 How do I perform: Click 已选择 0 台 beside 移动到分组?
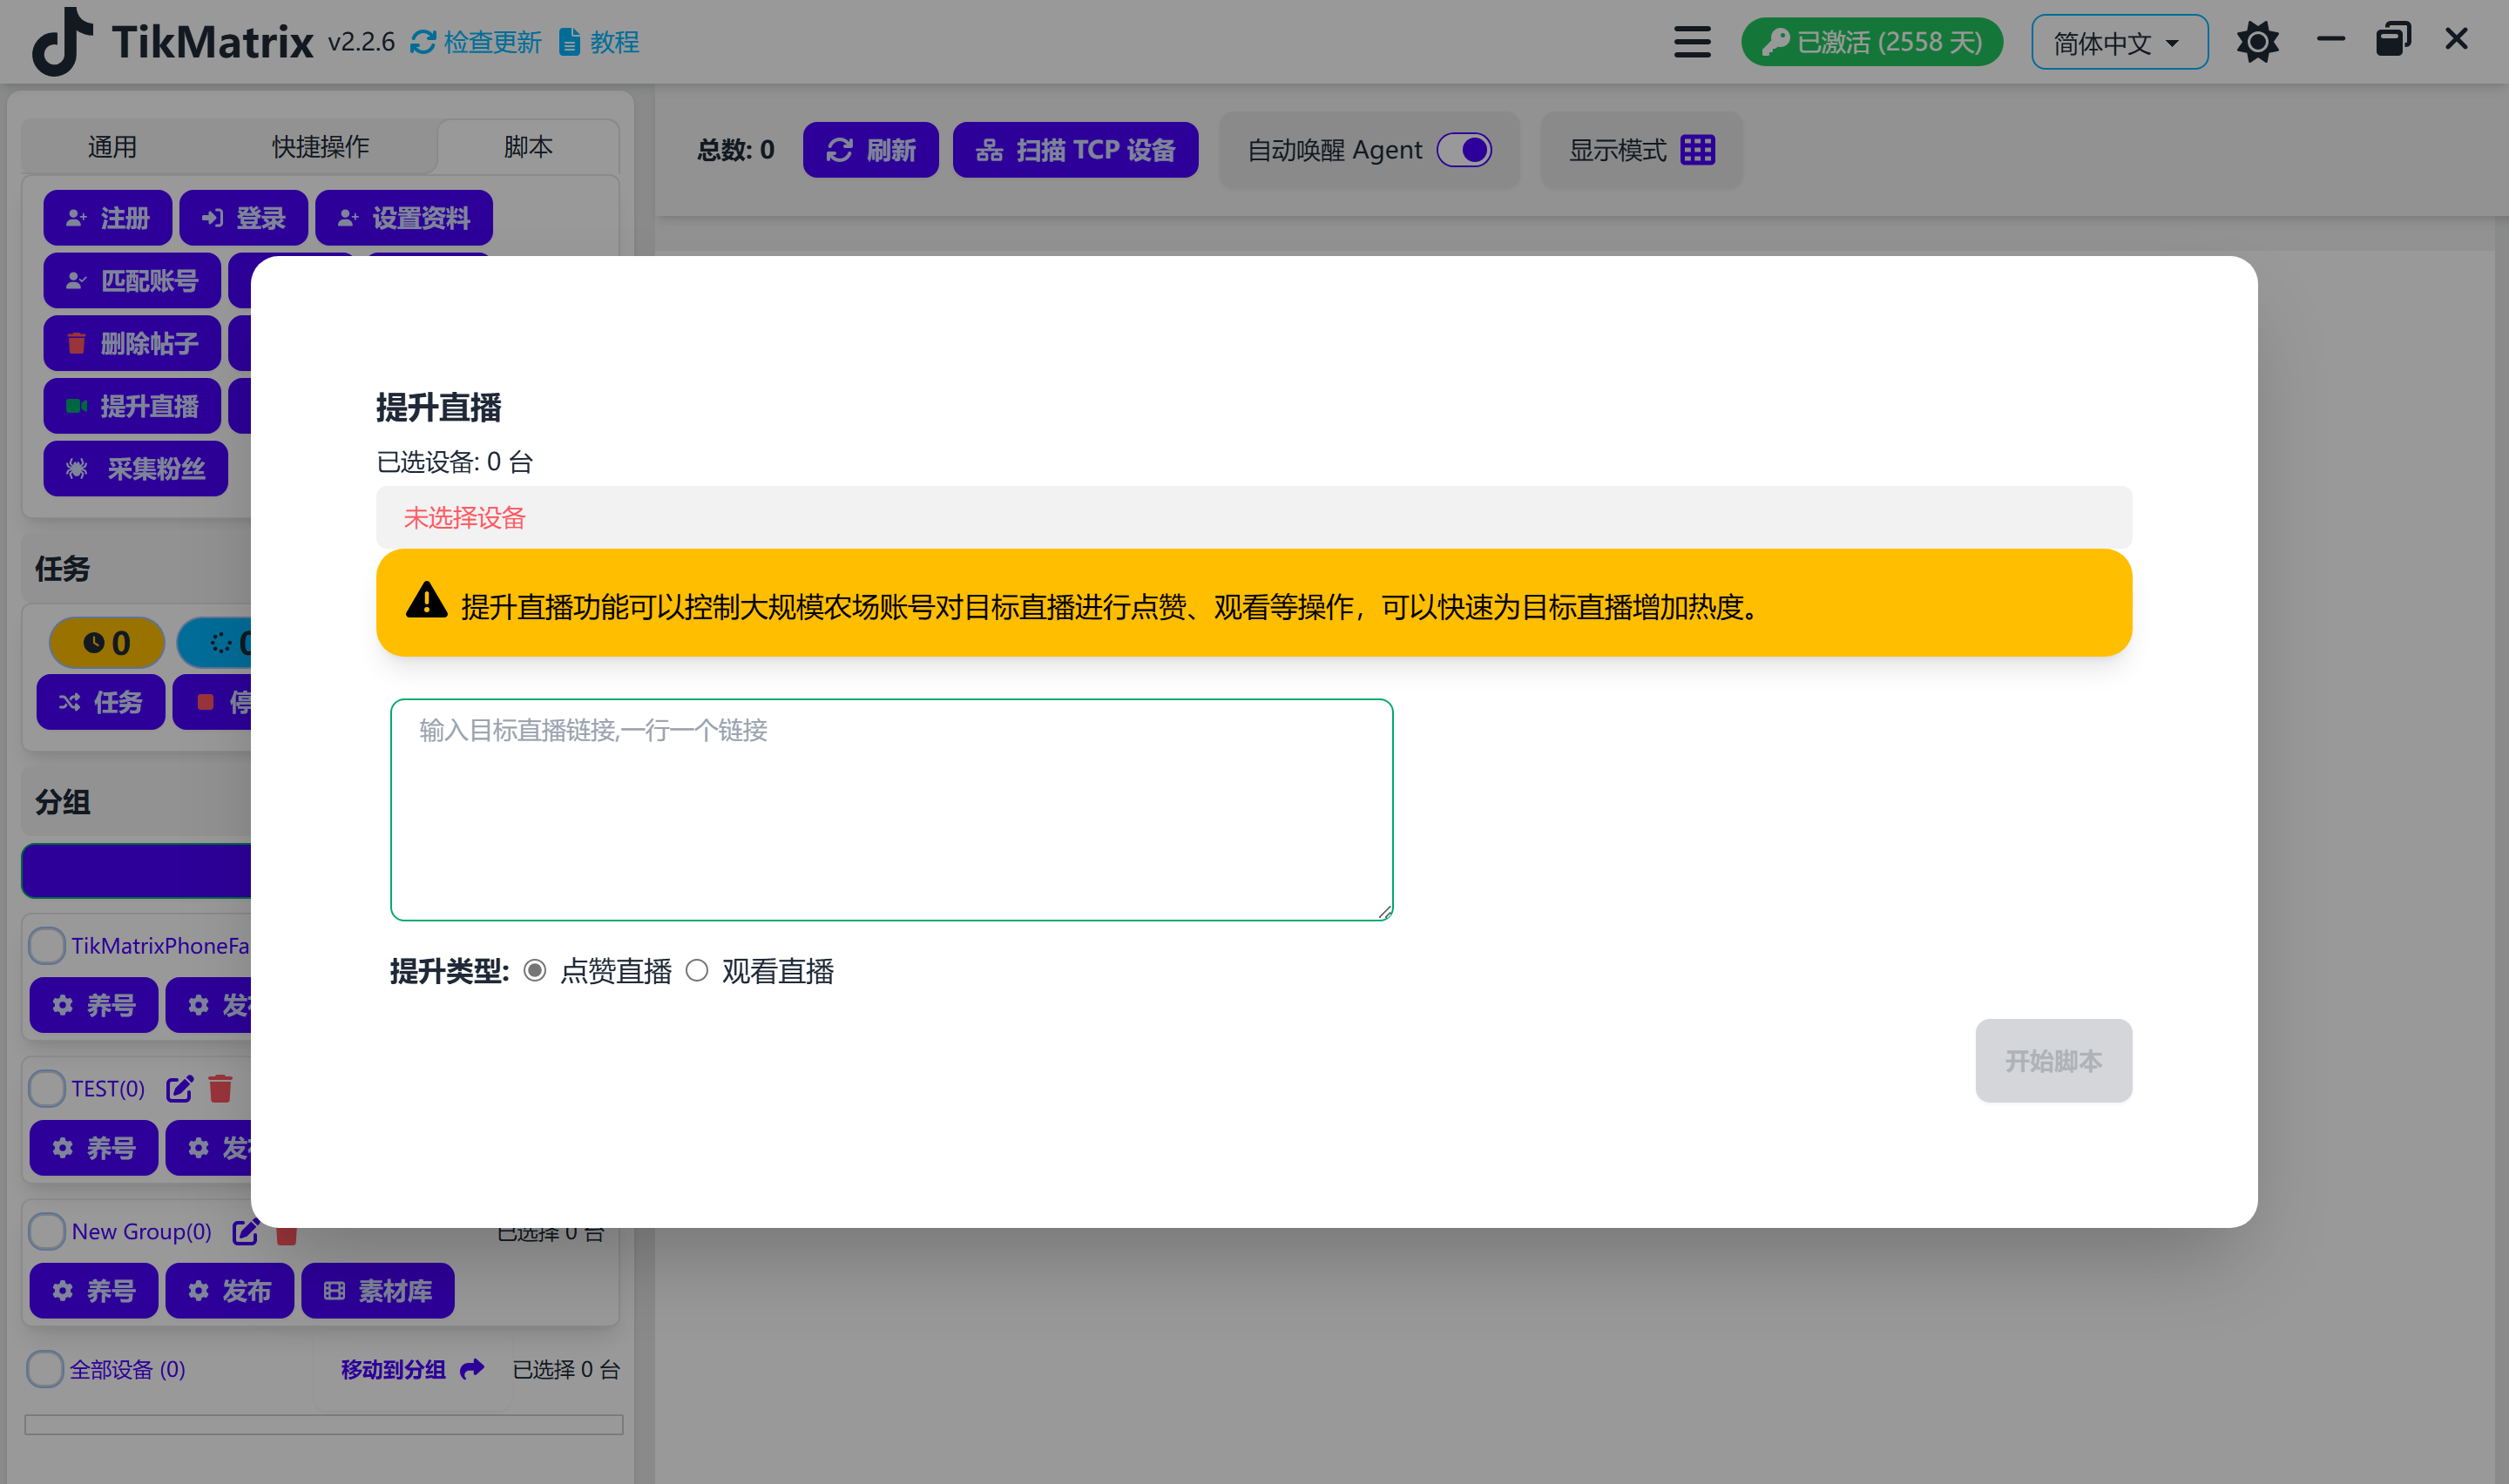[566, 1369]
